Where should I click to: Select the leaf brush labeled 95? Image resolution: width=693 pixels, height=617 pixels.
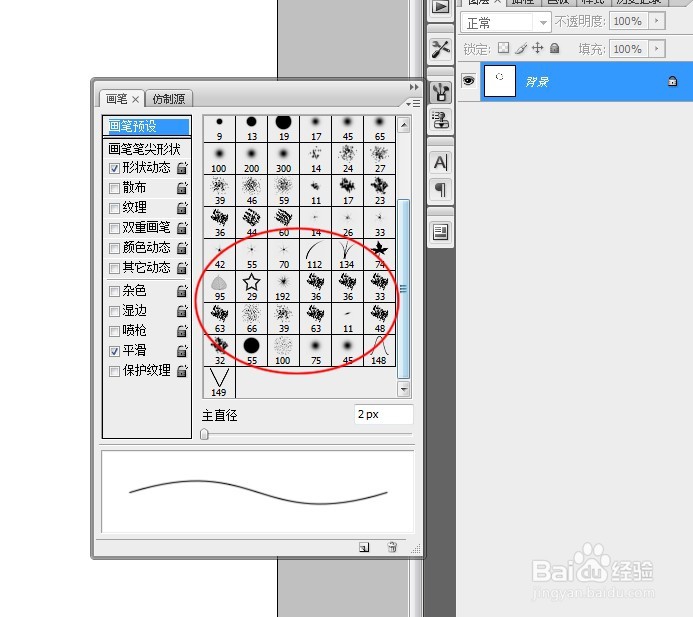[219, 286]
